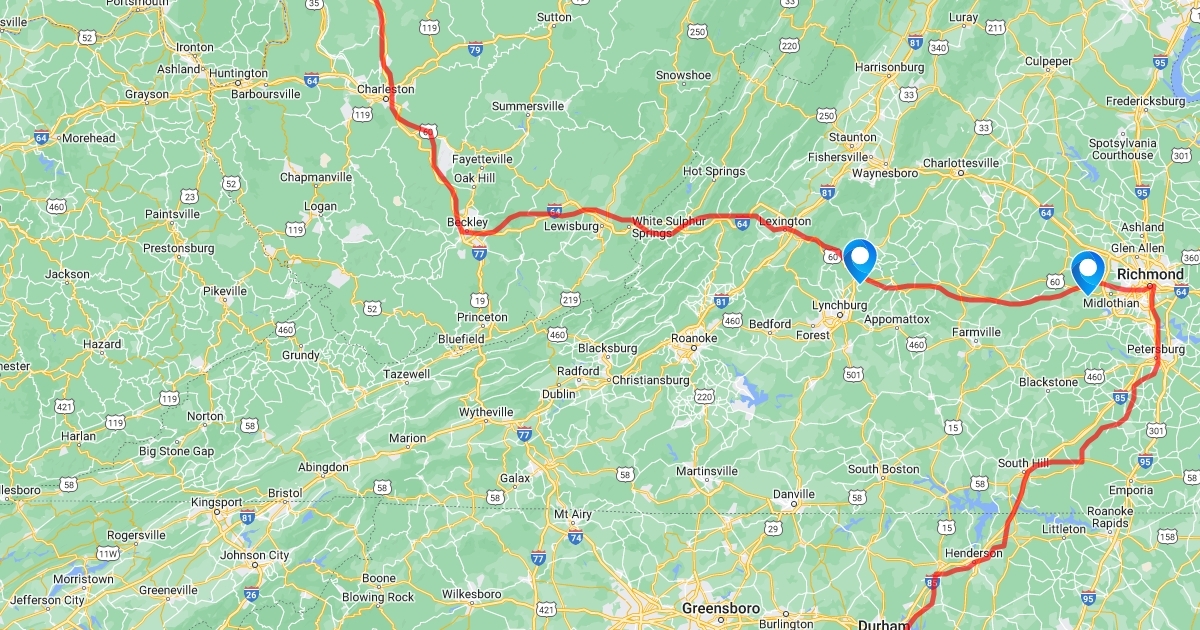Click the I-81 shield above Roanoke

721,300
